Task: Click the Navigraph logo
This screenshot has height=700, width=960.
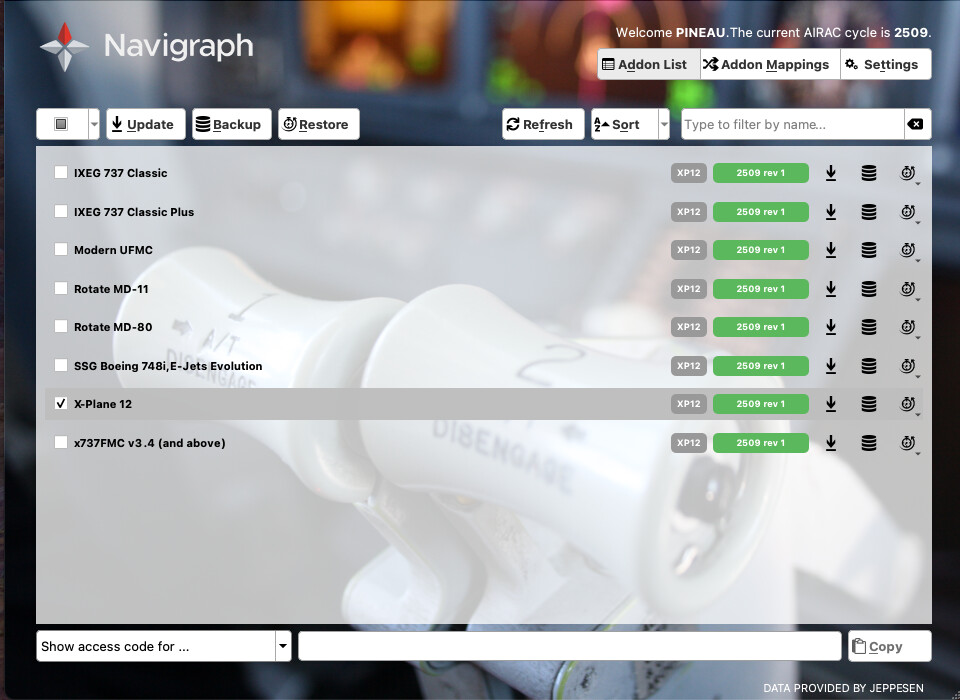Action: pos(147,47)
